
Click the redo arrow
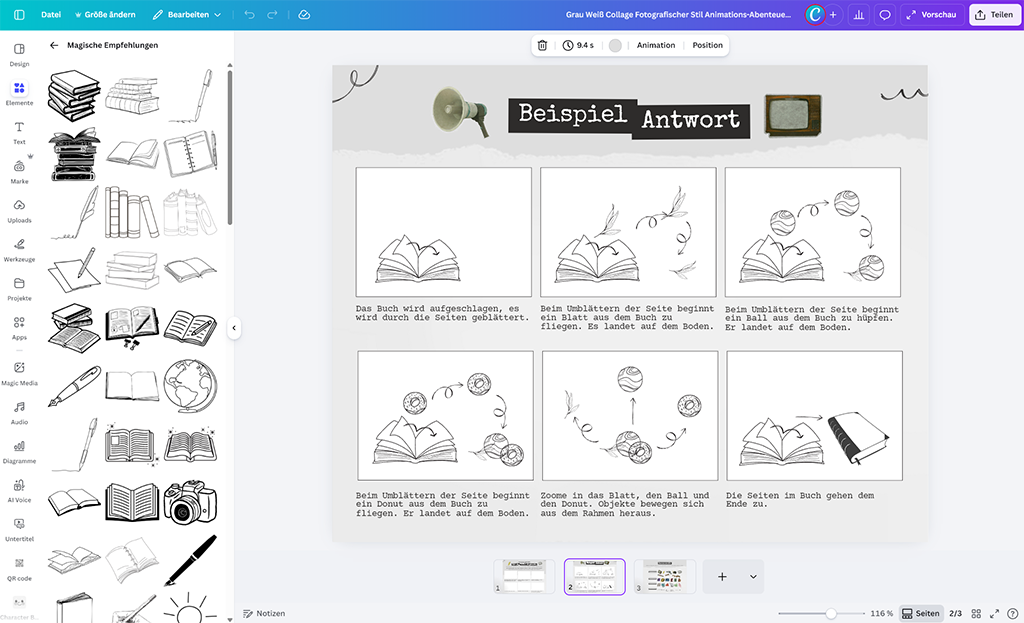(x=272, y=14)
